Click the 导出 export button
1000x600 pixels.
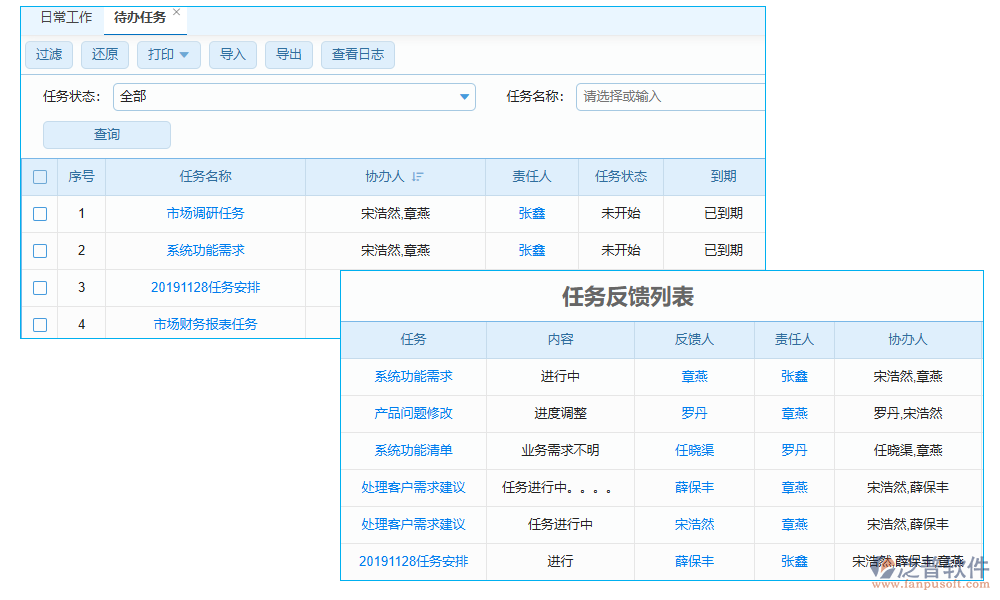click(288, 55)
